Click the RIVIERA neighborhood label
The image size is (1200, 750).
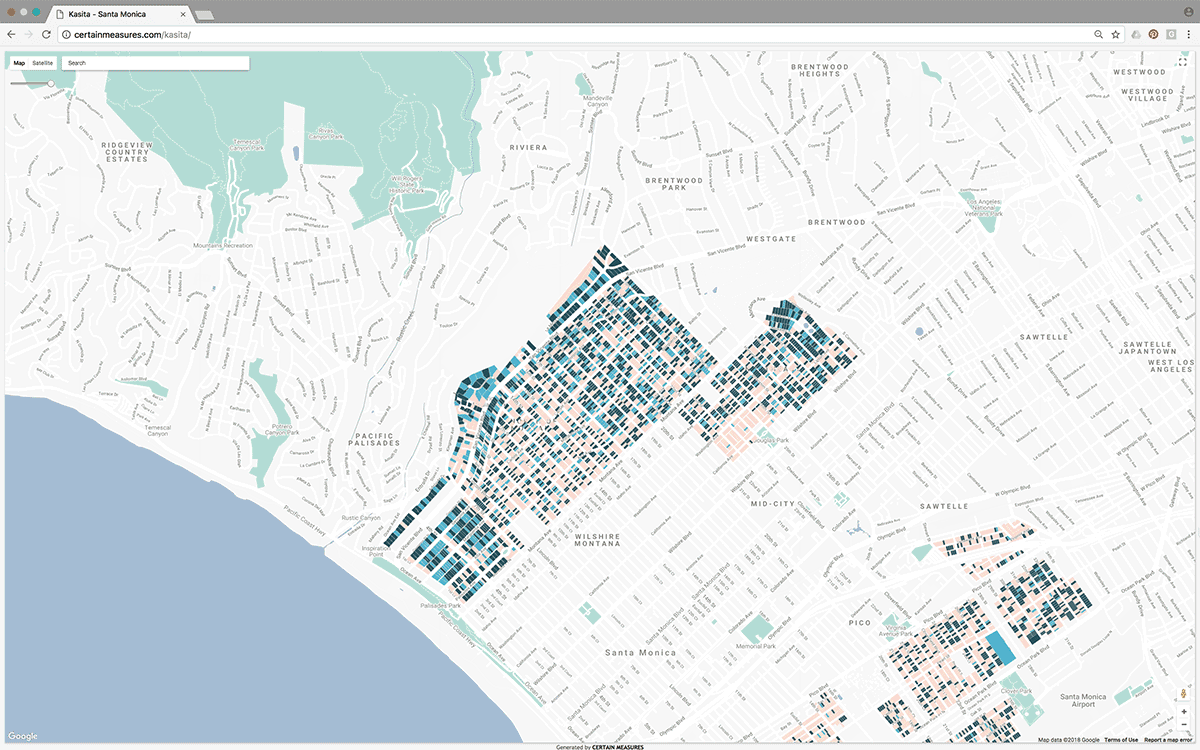[x=528, y=147]
